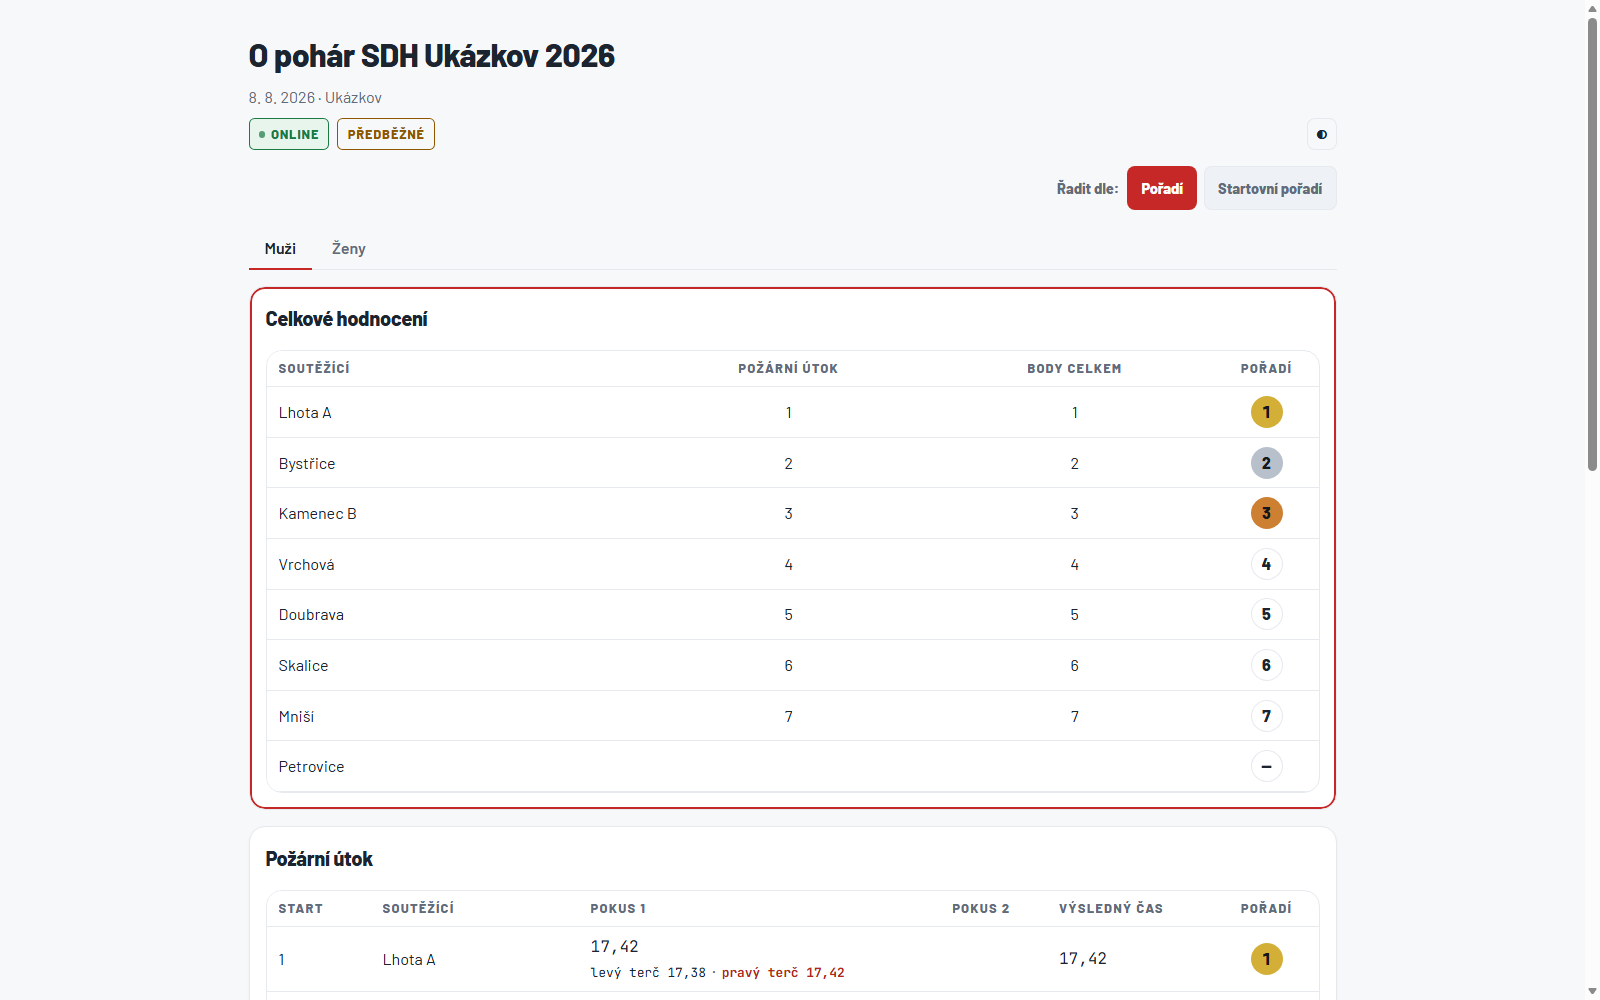Click Požární útok section heading

point(319,859)
